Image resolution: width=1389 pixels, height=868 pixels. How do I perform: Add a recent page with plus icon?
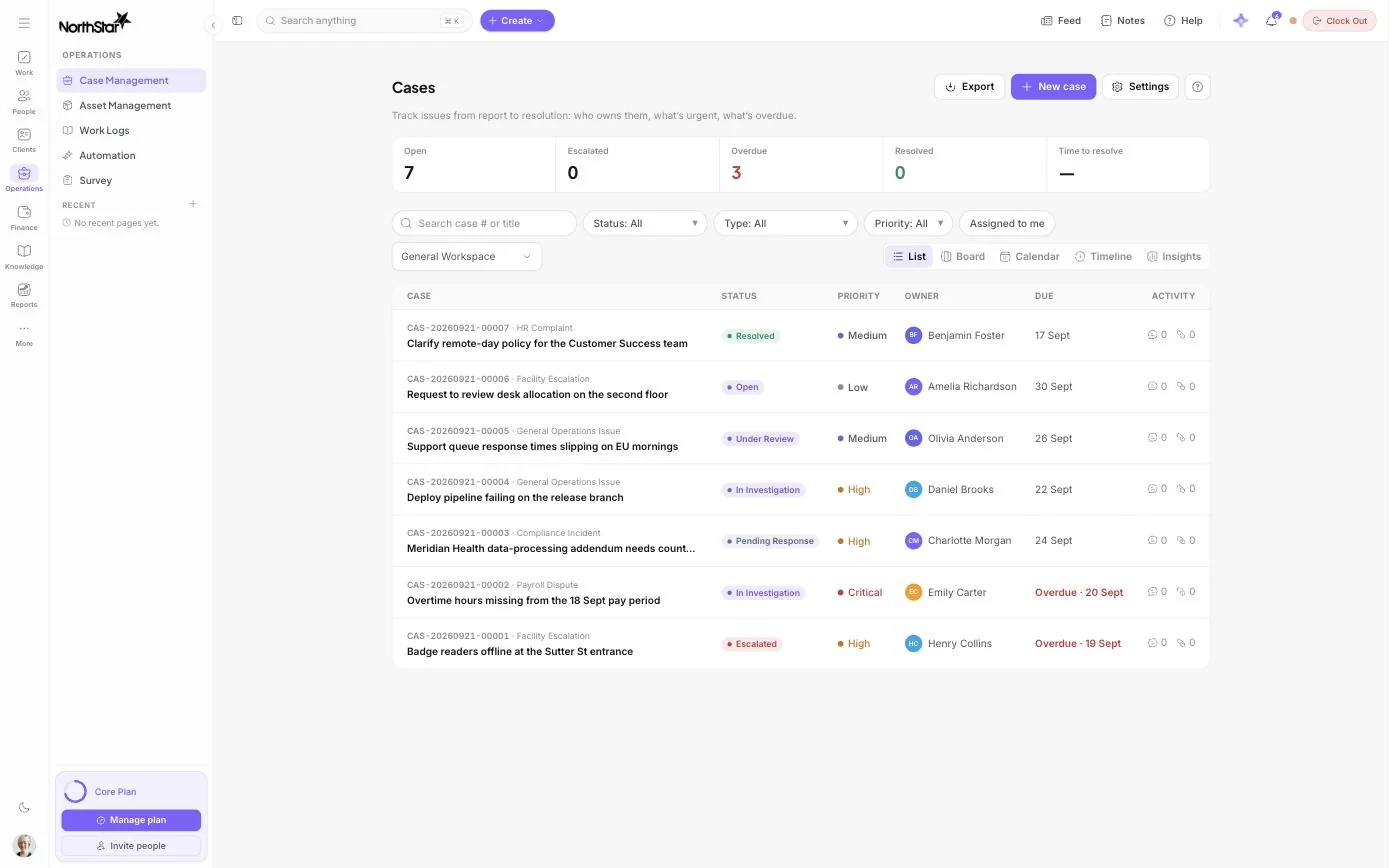193,204
